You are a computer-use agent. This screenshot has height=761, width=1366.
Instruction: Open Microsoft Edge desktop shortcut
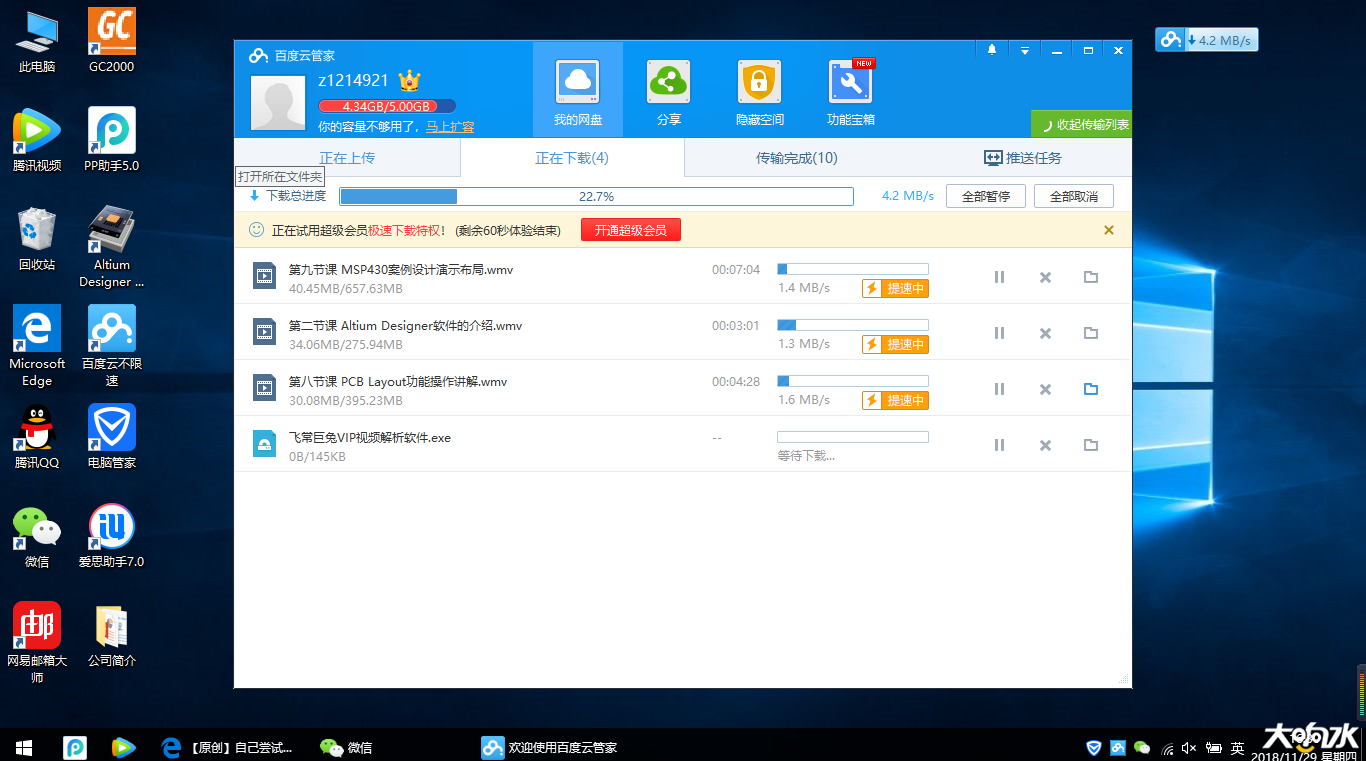click(37, 346)
